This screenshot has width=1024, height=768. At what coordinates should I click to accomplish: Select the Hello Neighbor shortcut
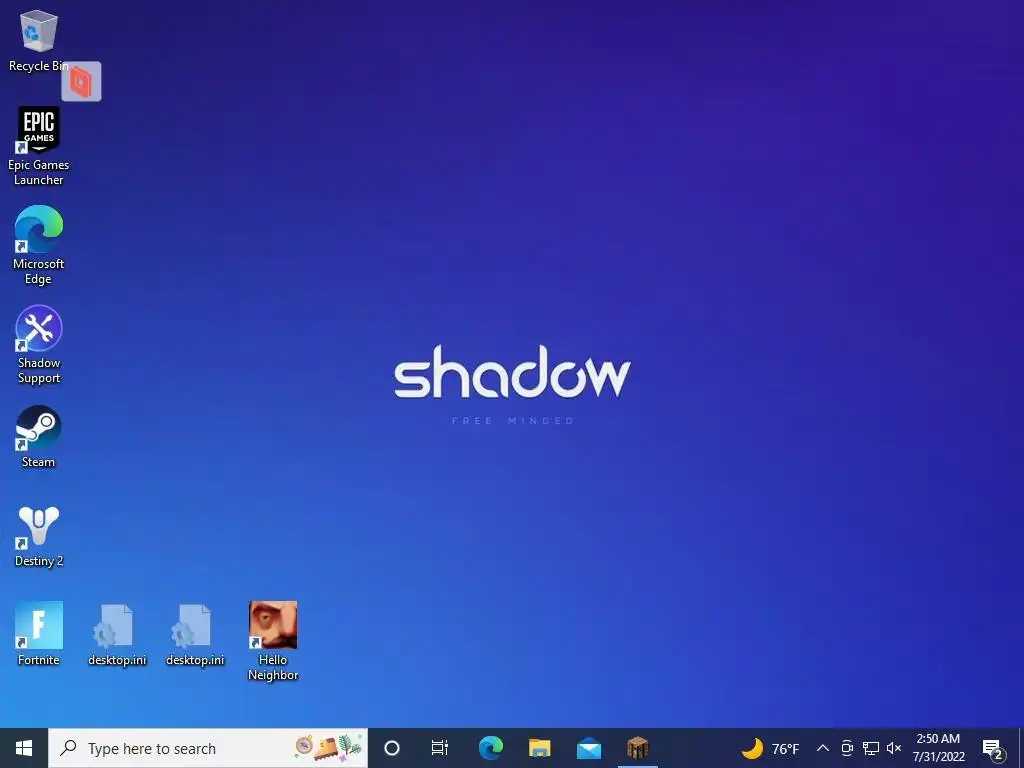coord(273,641)
